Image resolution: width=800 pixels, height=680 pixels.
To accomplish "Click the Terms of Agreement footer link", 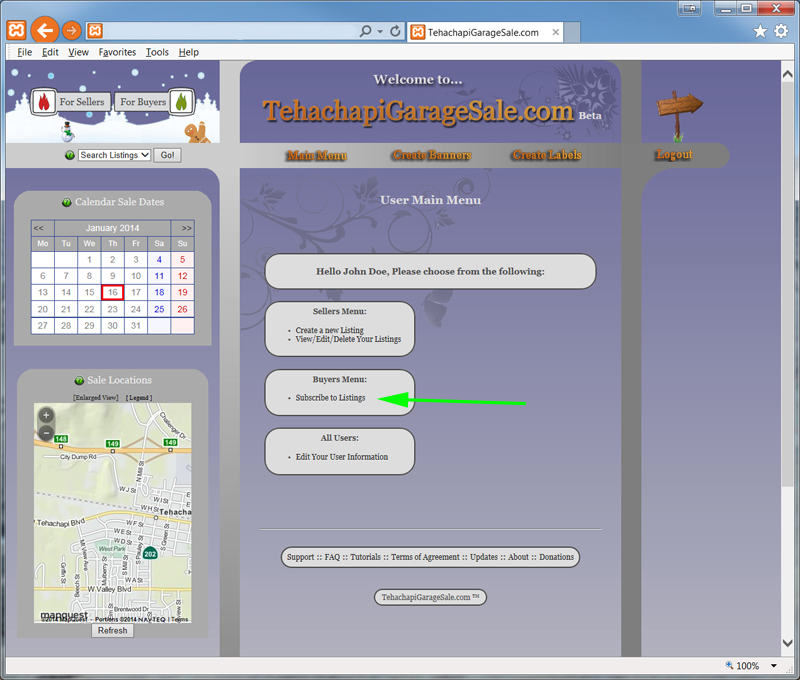I will coord(425,557).
